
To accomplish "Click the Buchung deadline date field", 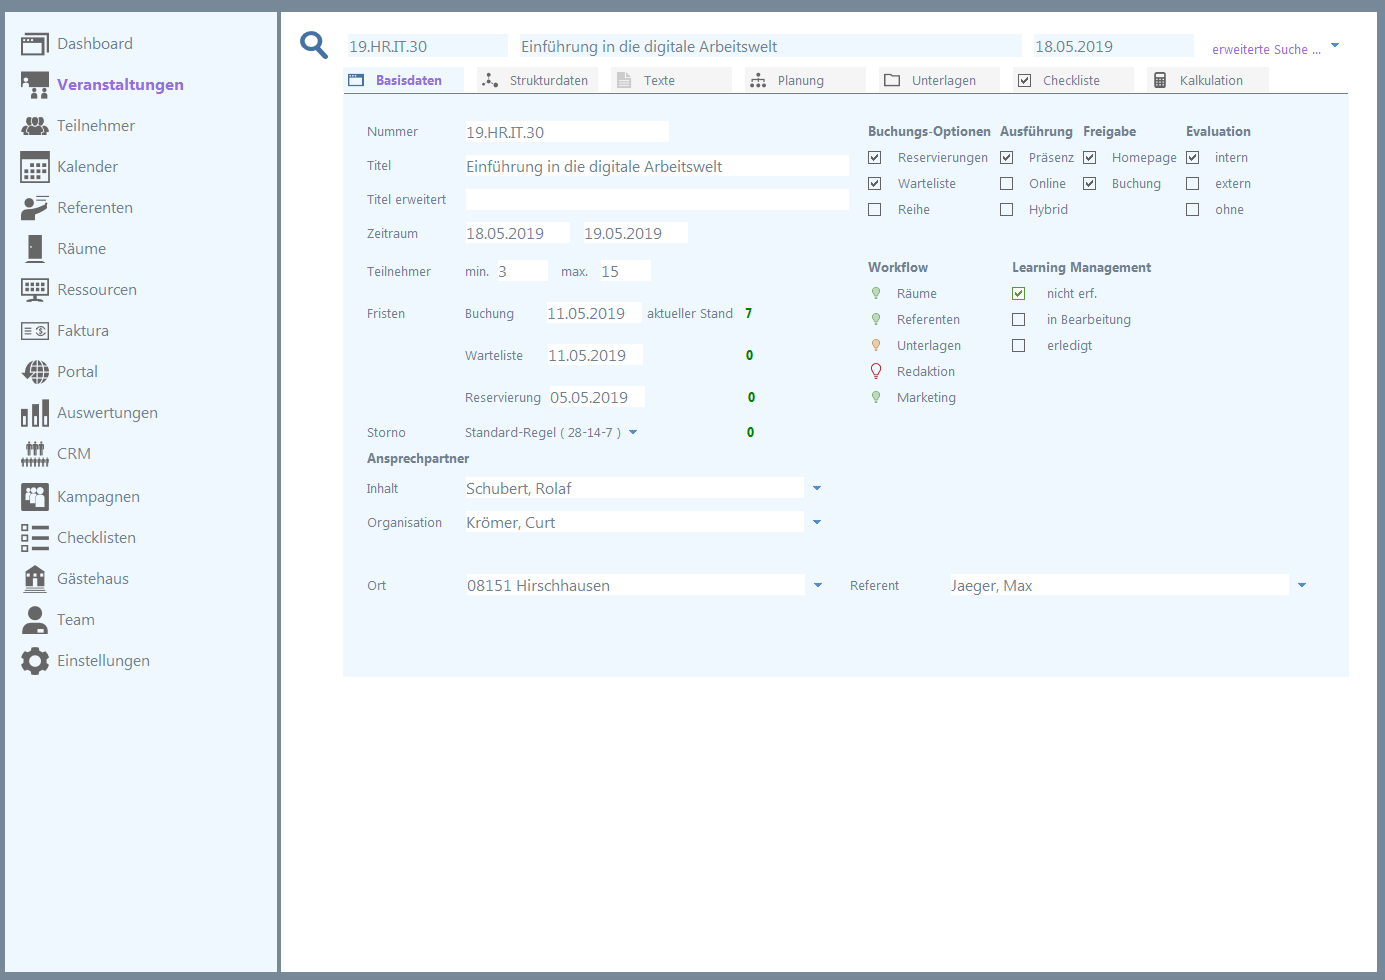I will point(594,314).
